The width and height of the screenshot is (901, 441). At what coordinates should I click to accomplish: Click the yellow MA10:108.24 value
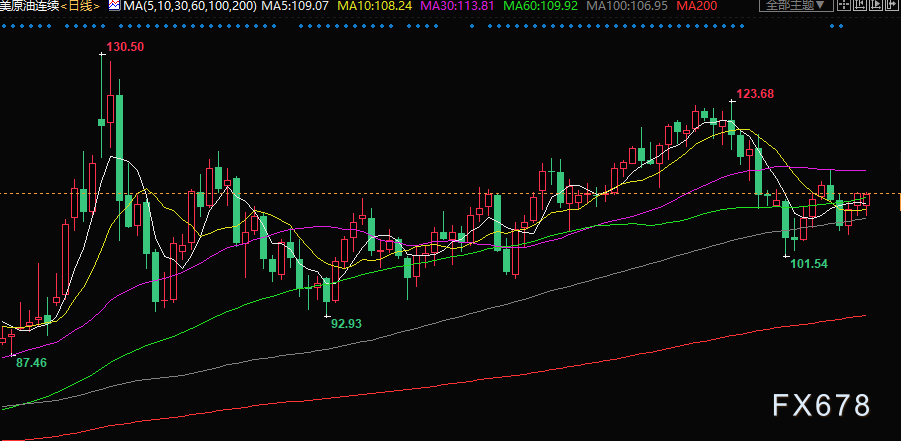[x=377, y=6]
